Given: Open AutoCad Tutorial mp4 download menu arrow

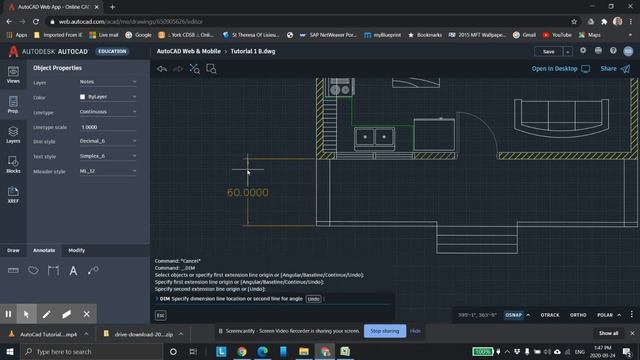Looking at the screenshot, I should click(x=86, y=334).
